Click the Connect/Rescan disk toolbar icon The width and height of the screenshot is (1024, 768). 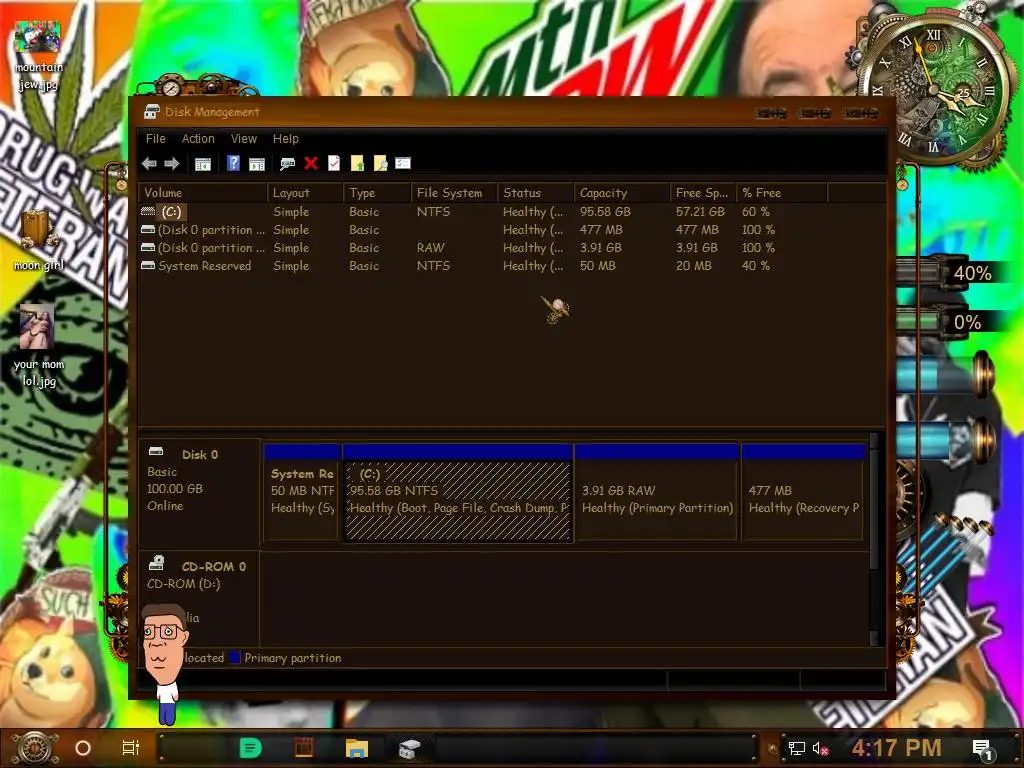(287, 164)
